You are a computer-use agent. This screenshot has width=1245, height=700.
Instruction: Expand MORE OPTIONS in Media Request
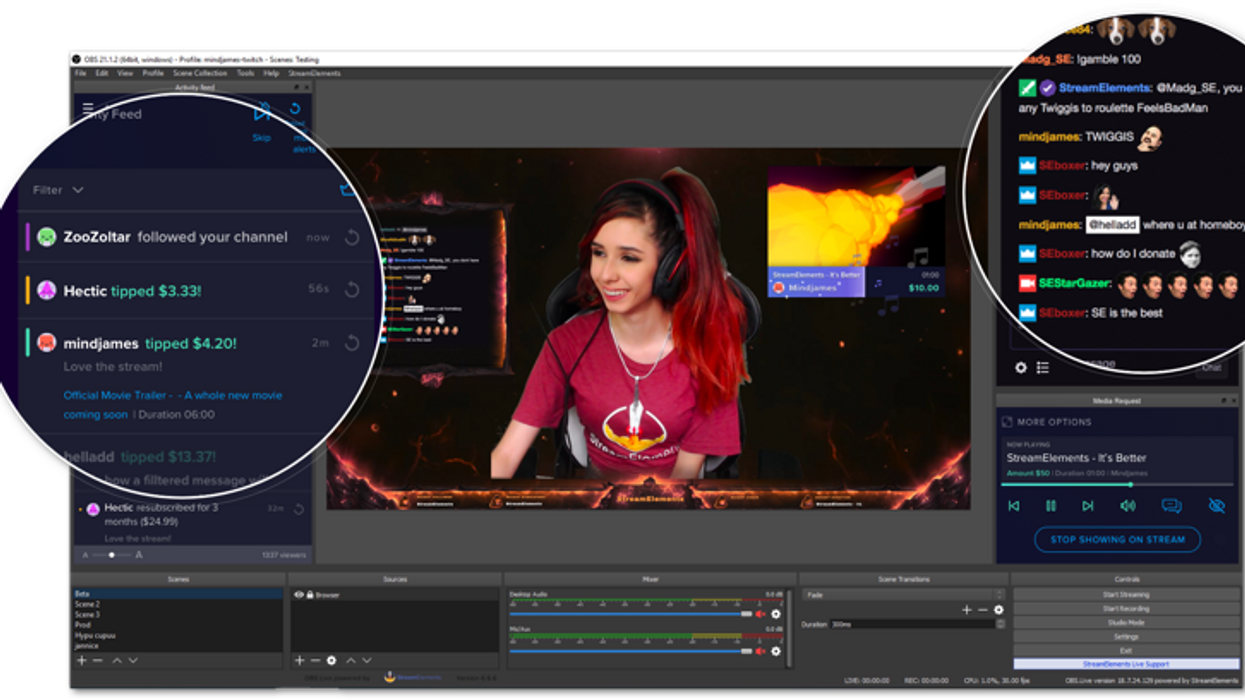coord(1047,422)
